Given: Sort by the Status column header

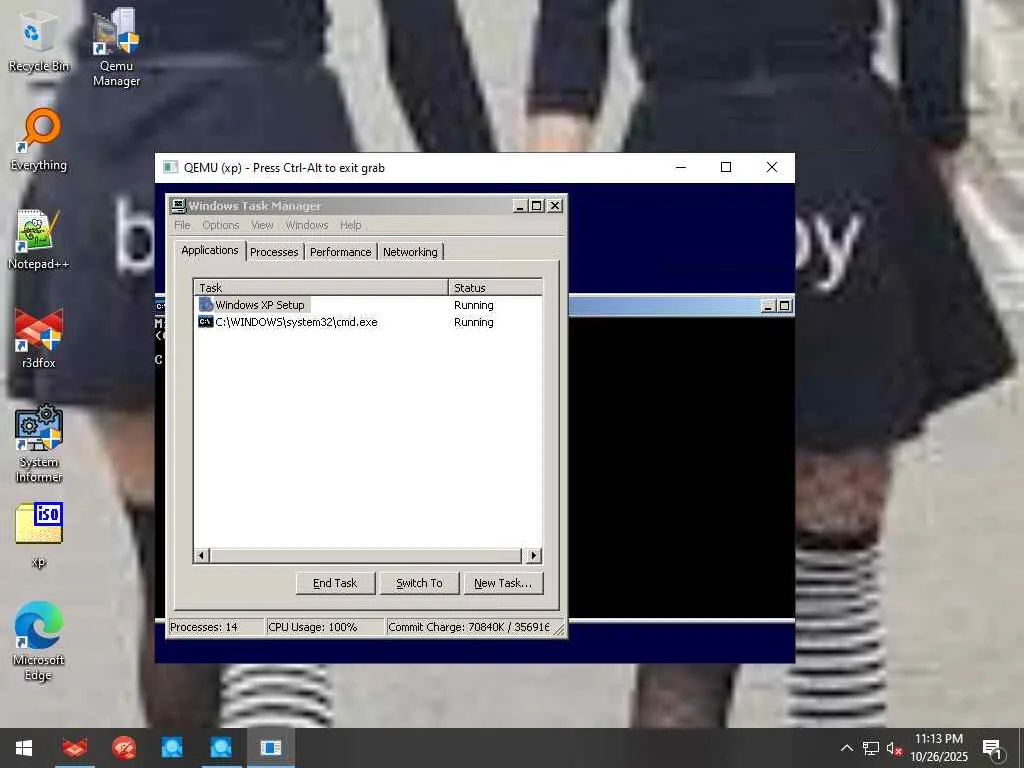Looking at the screenshot, I should (495, 287).
